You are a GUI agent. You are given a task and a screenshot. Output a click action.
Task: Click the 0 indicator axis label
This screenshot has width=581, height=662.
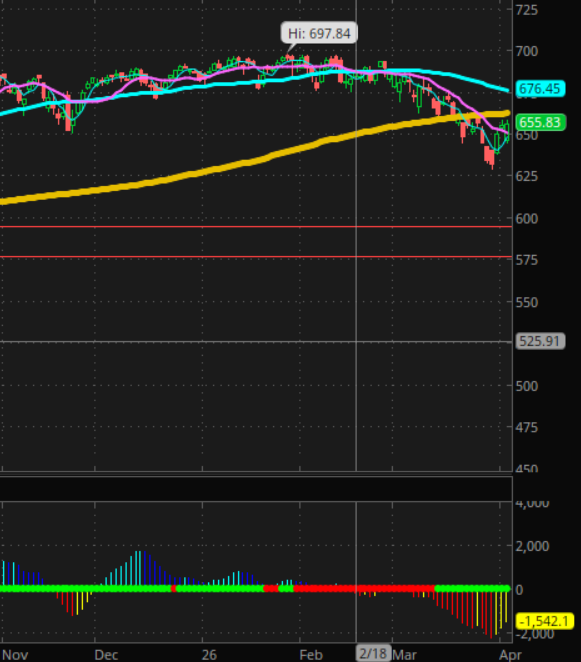coord(519,589)
